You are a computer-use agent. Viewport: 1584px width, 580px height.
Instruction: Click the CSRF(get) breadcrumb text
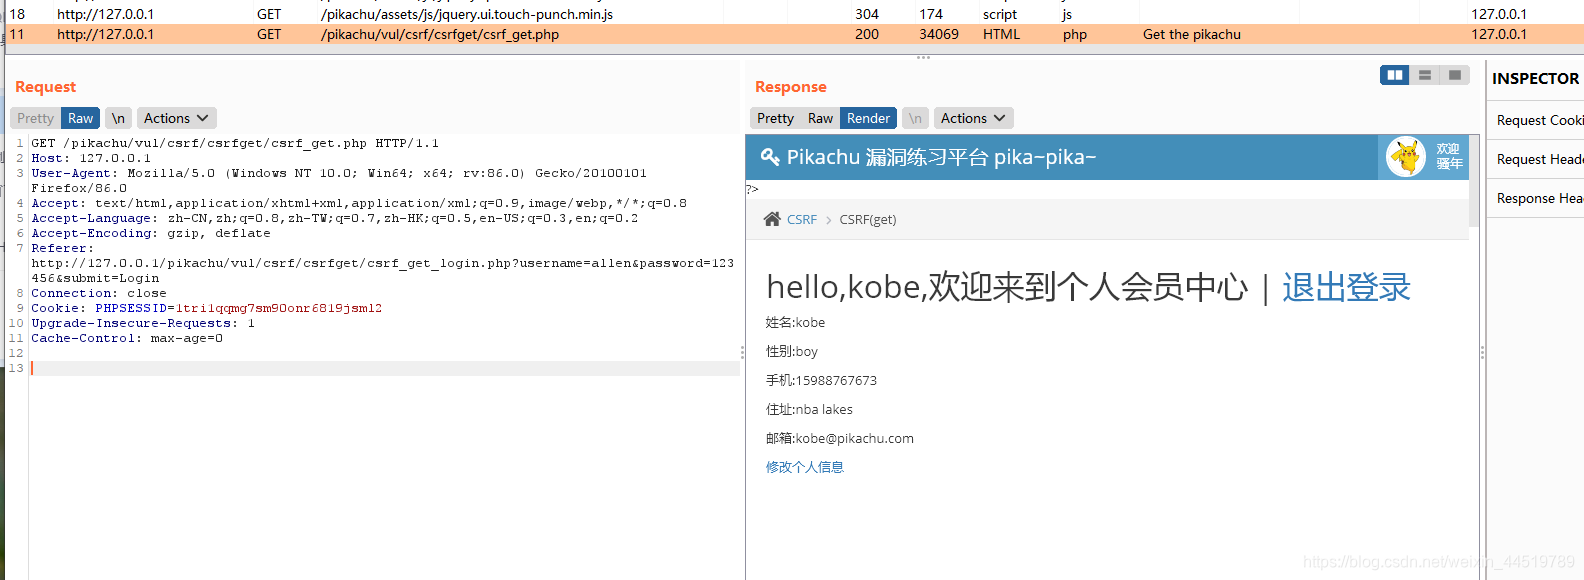(x=868, y=219)
